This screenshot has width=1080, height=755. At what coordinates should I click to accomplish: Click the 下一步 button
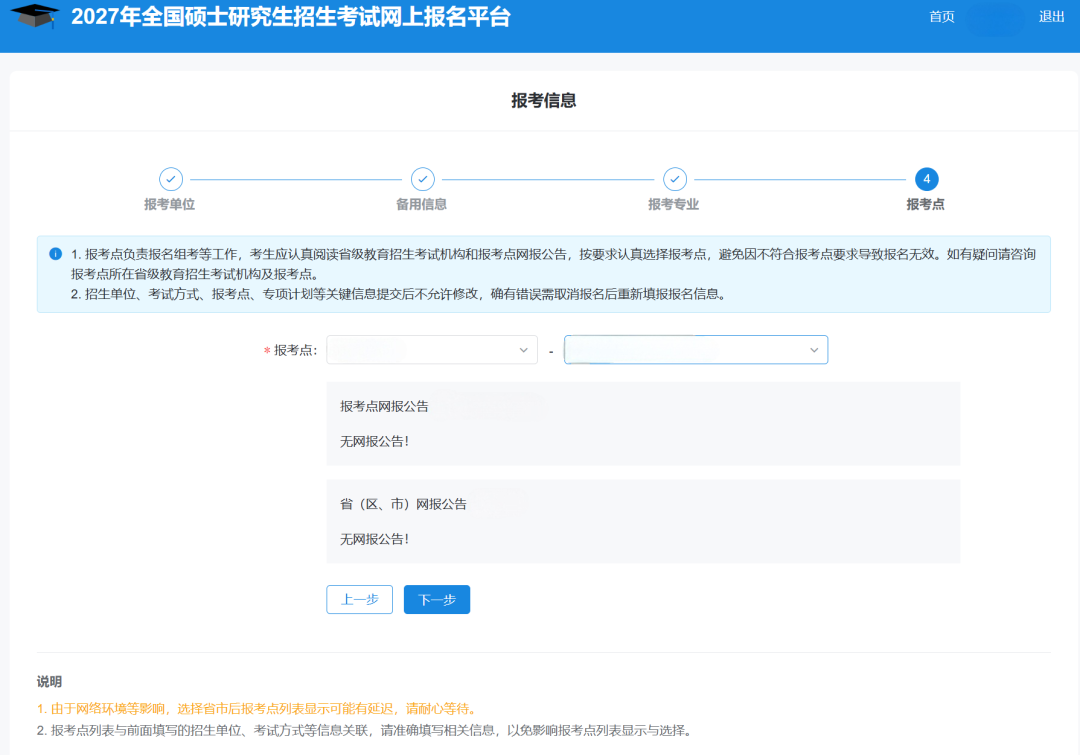point(437,599)
